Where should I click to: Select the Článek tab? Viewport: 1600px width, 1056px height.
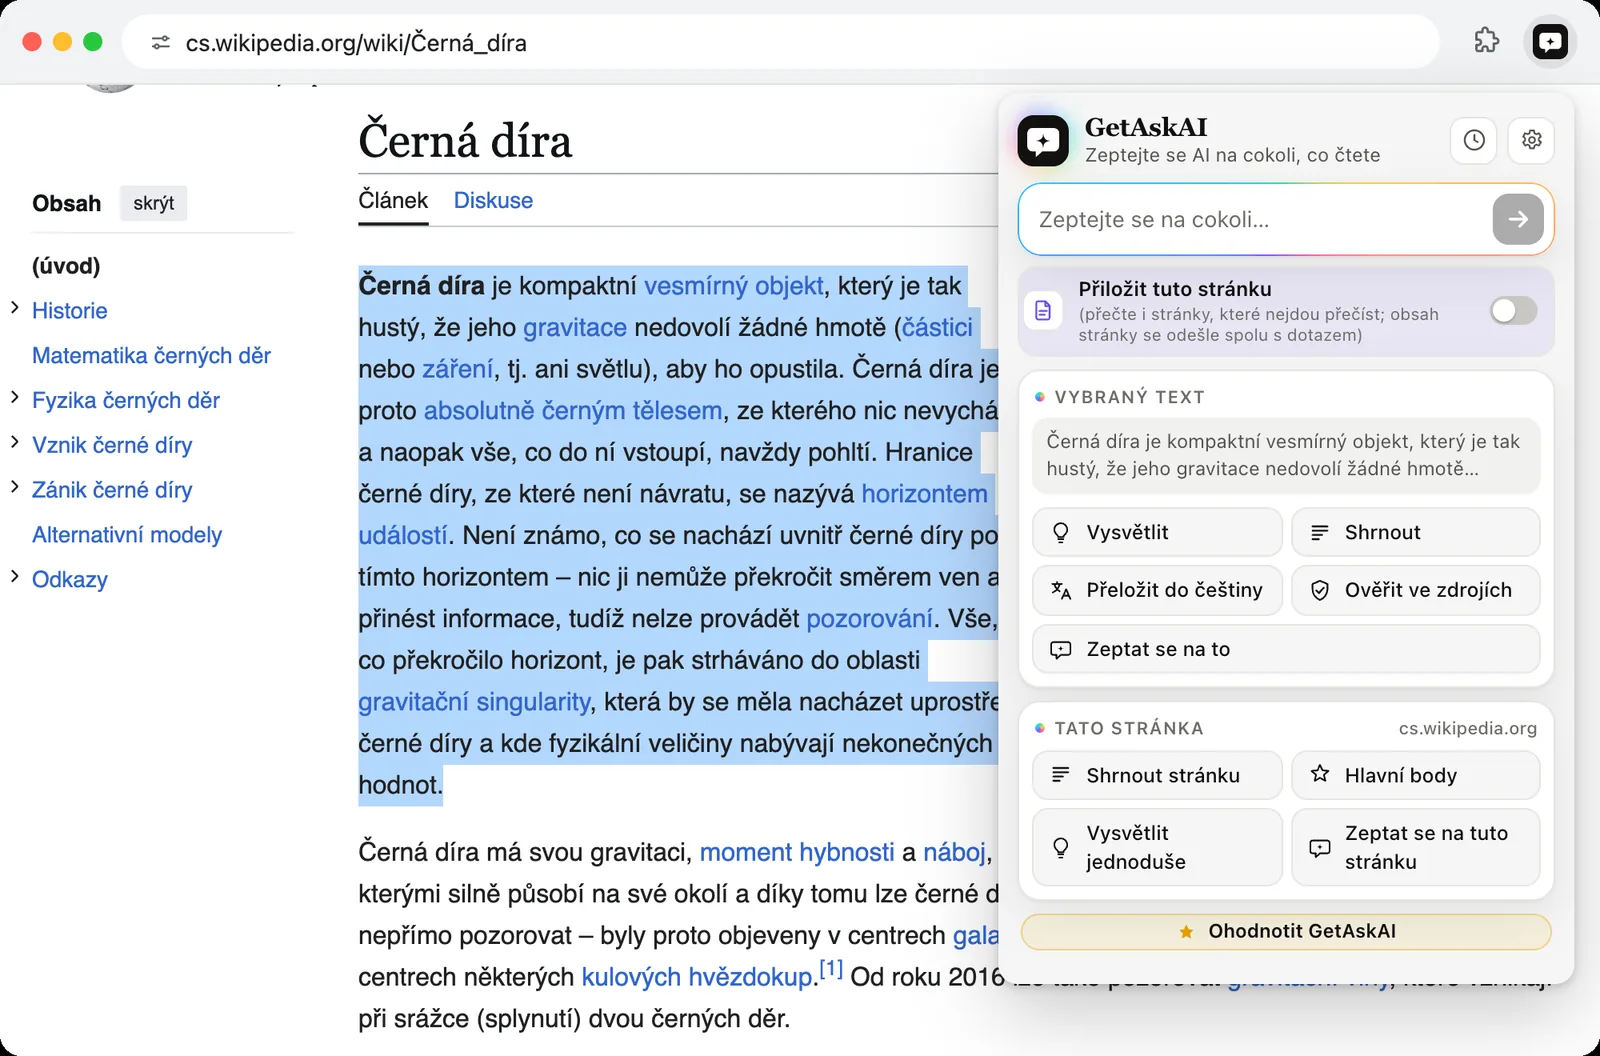coord(393,200)
